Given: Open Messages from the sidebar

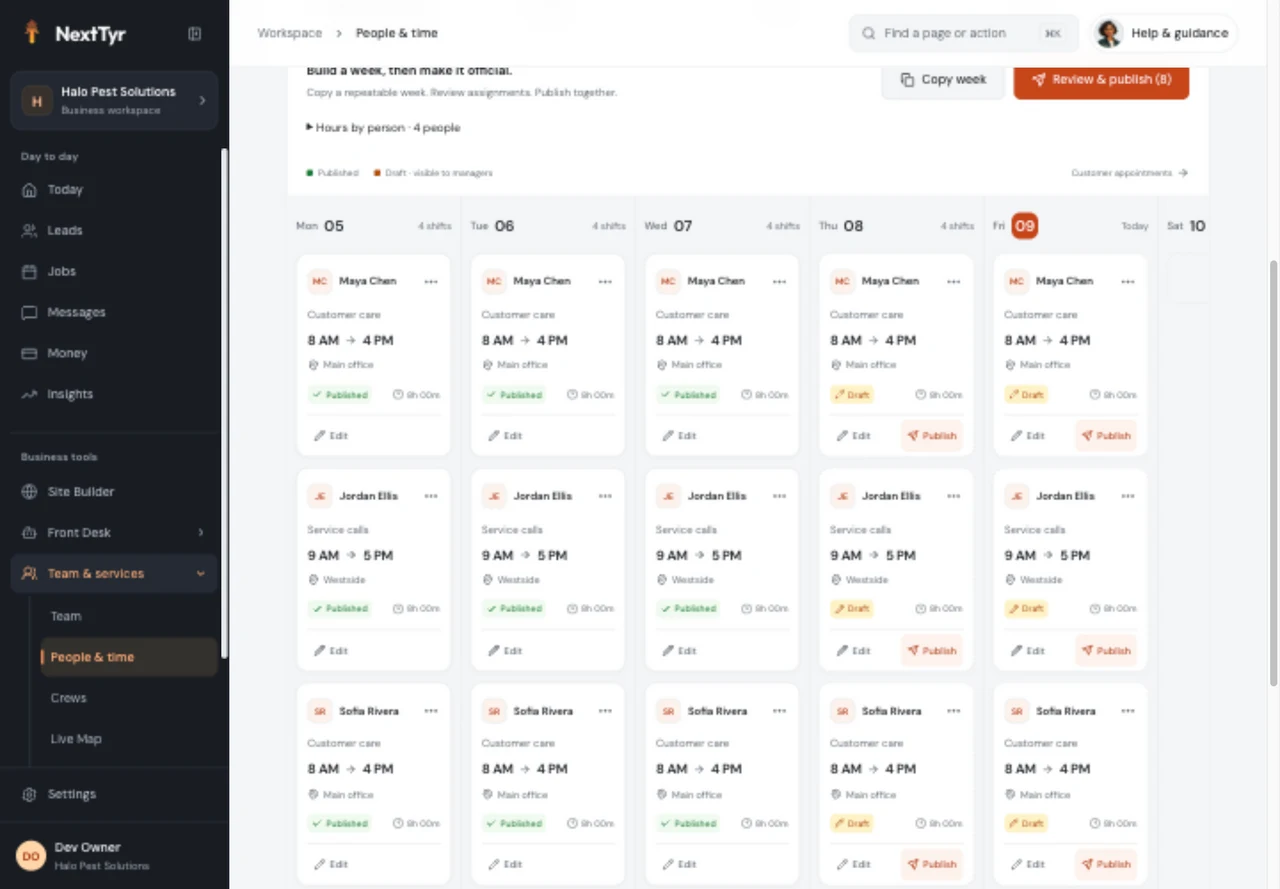Looking at the screenshot, I should click(114, 313).
